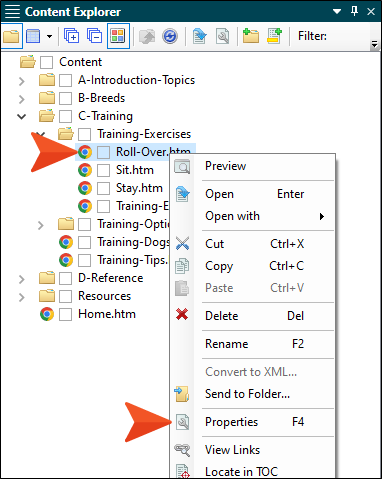Click the Properties wrench toolbar icon

click(222, 36)
